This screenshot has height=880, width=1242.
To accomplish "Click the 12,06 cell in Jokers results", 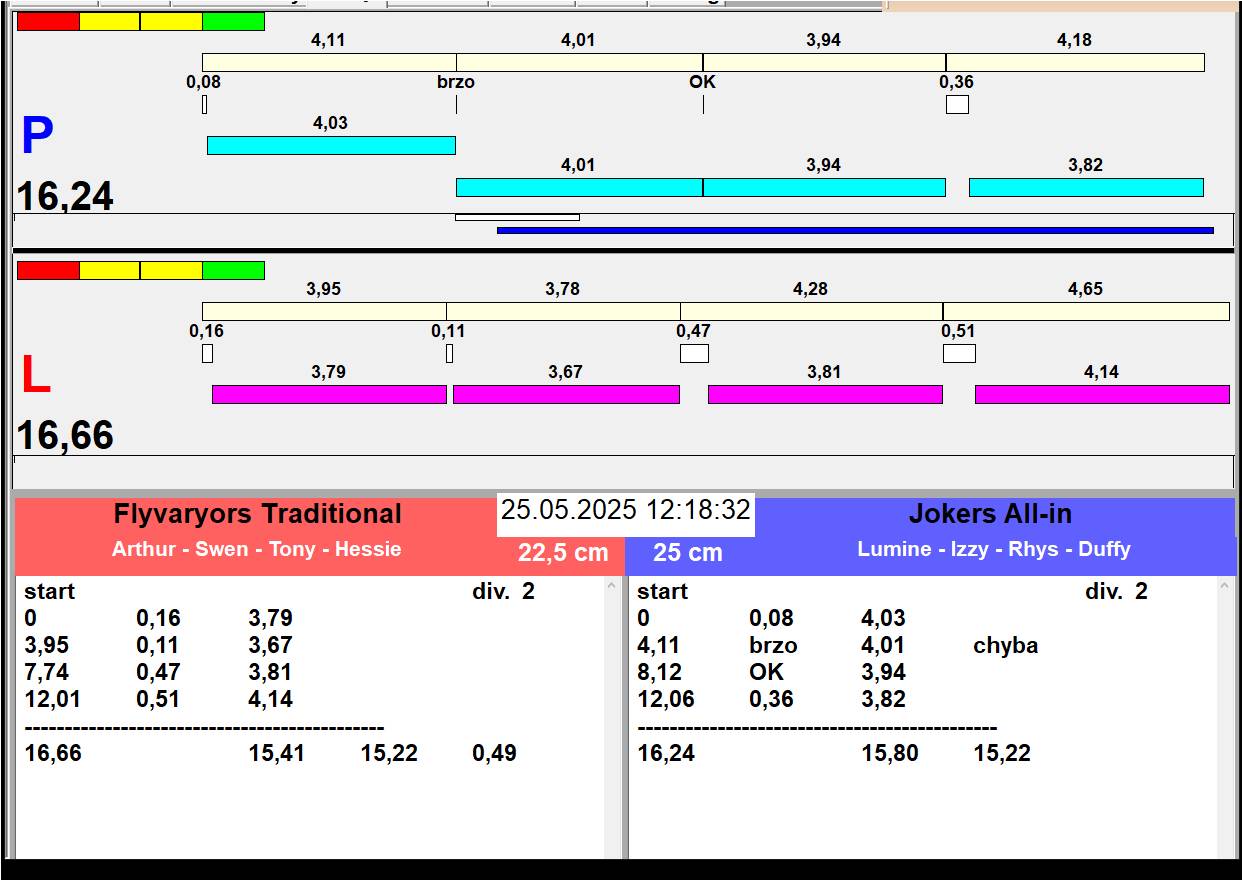I will click(666, 700).
